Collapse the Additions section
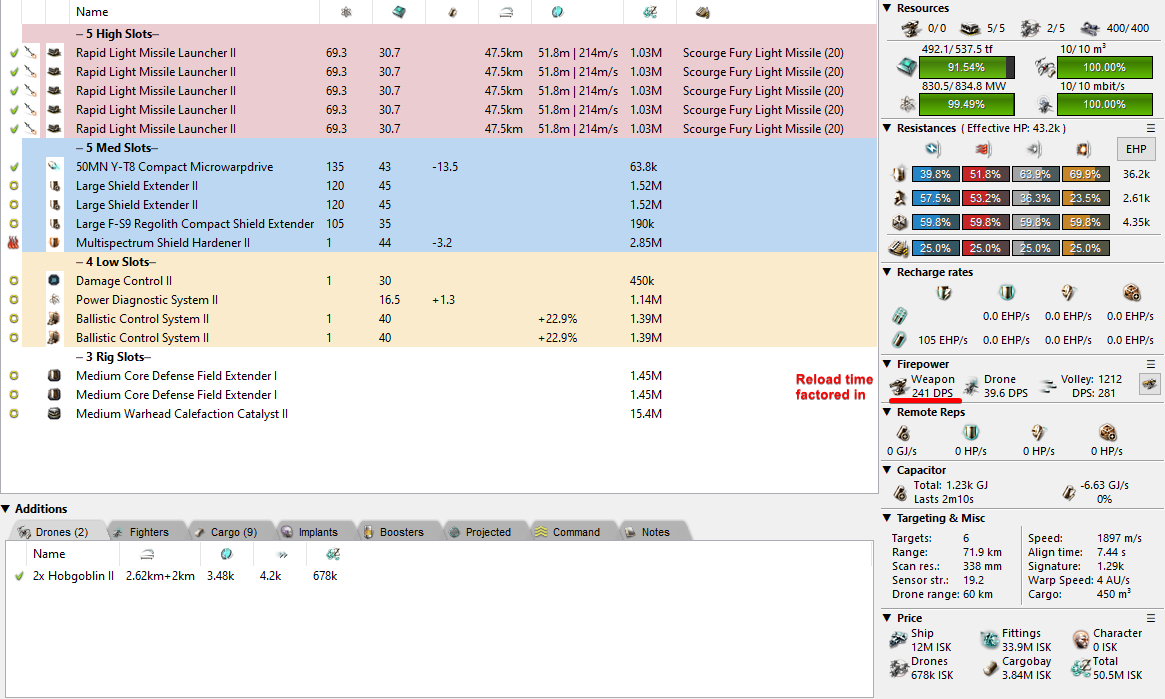The height and width of the screenshot is (699, 1165). [x=6, y=509]
